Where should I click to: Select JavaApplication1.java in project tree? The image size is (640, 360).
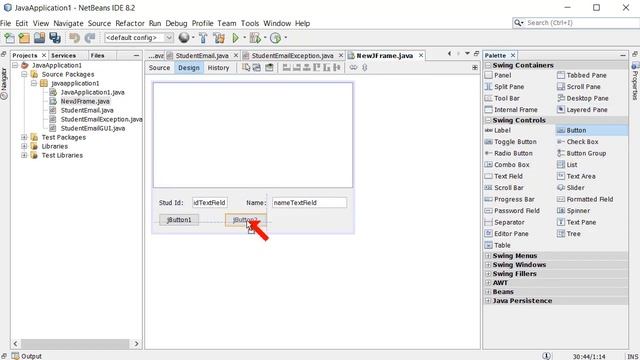click(x=93, y=92)
